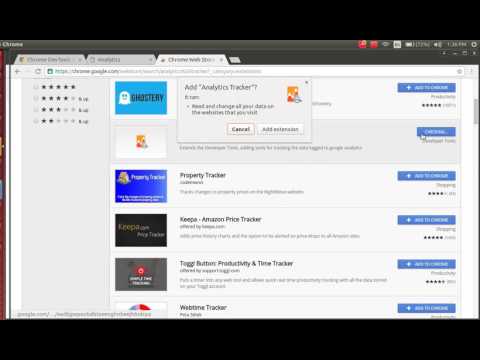Click the page vertical scrollbar thumb
The width and height of the screenshot is (480, 360).
pyautogui.click(x=476, y=111)
